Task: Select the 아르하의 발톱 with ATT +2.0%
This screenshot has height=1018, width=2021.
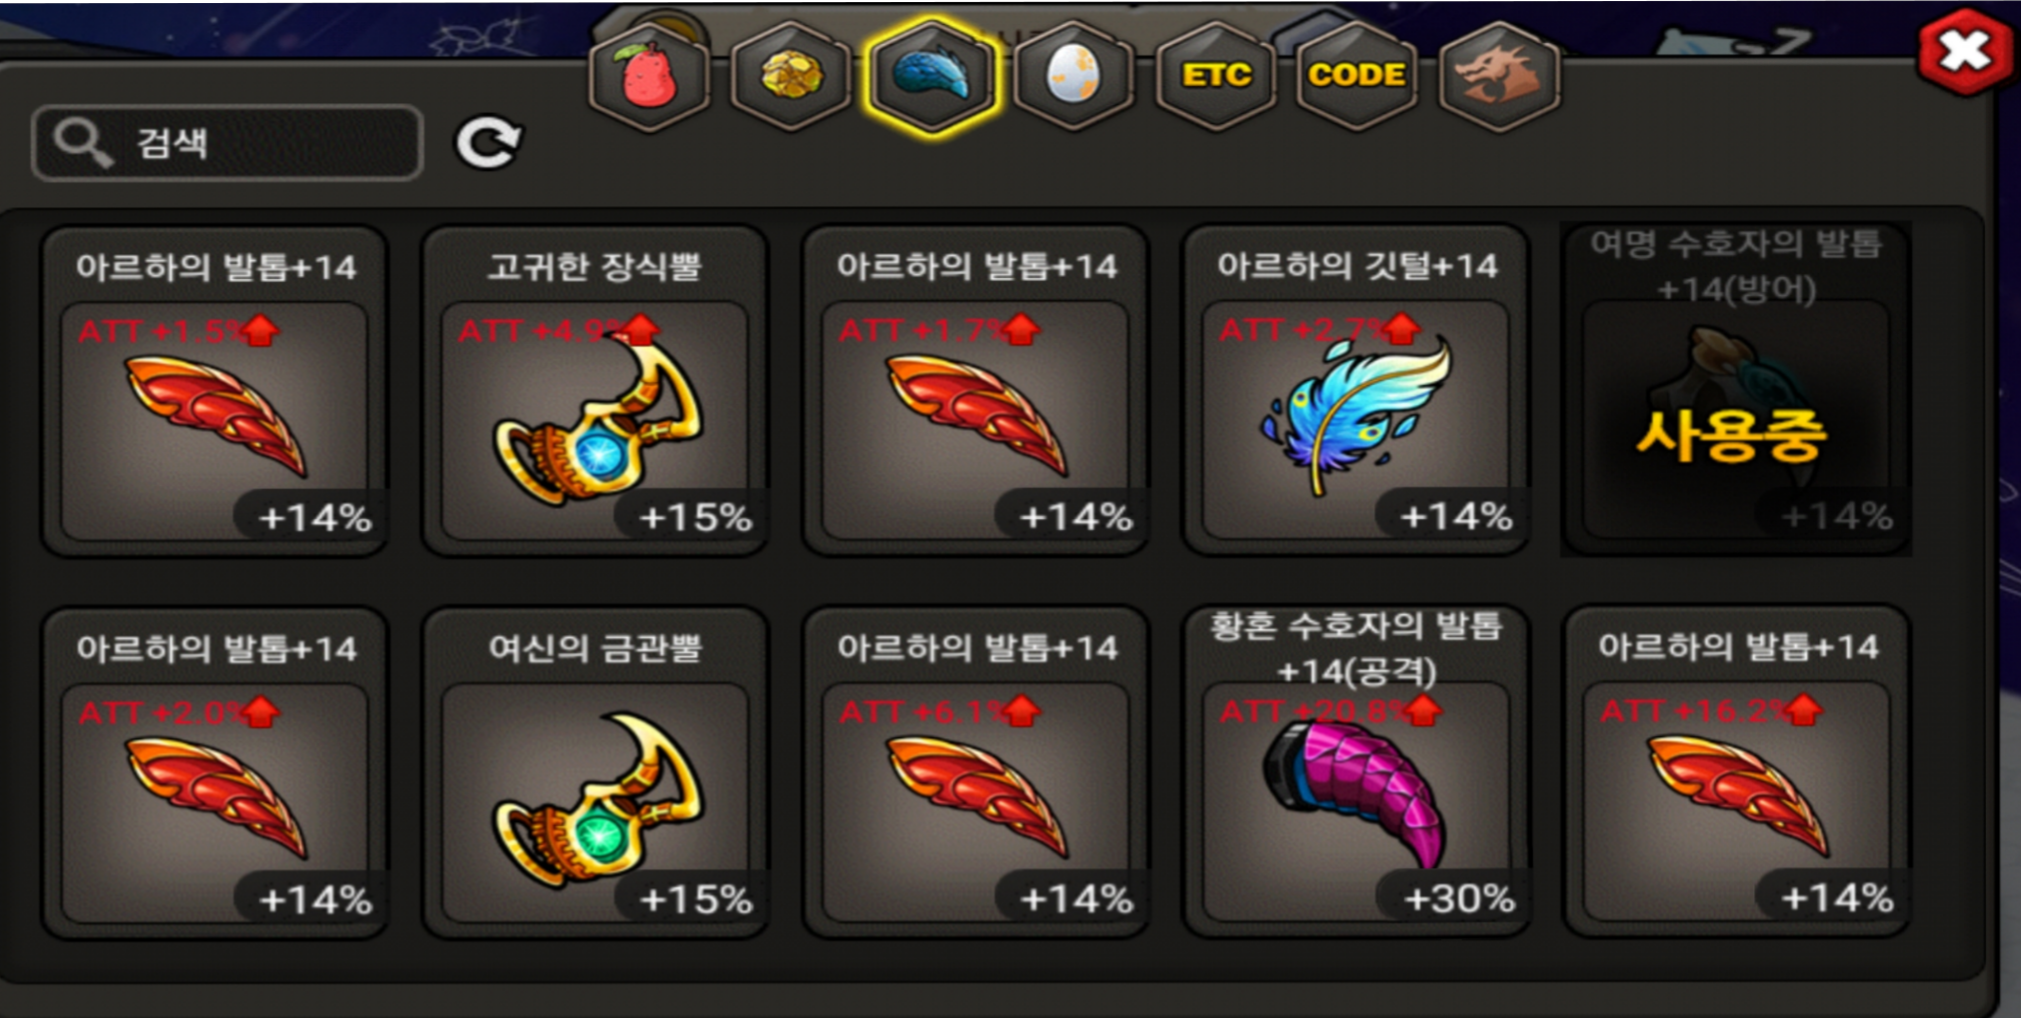Action: 215,772
